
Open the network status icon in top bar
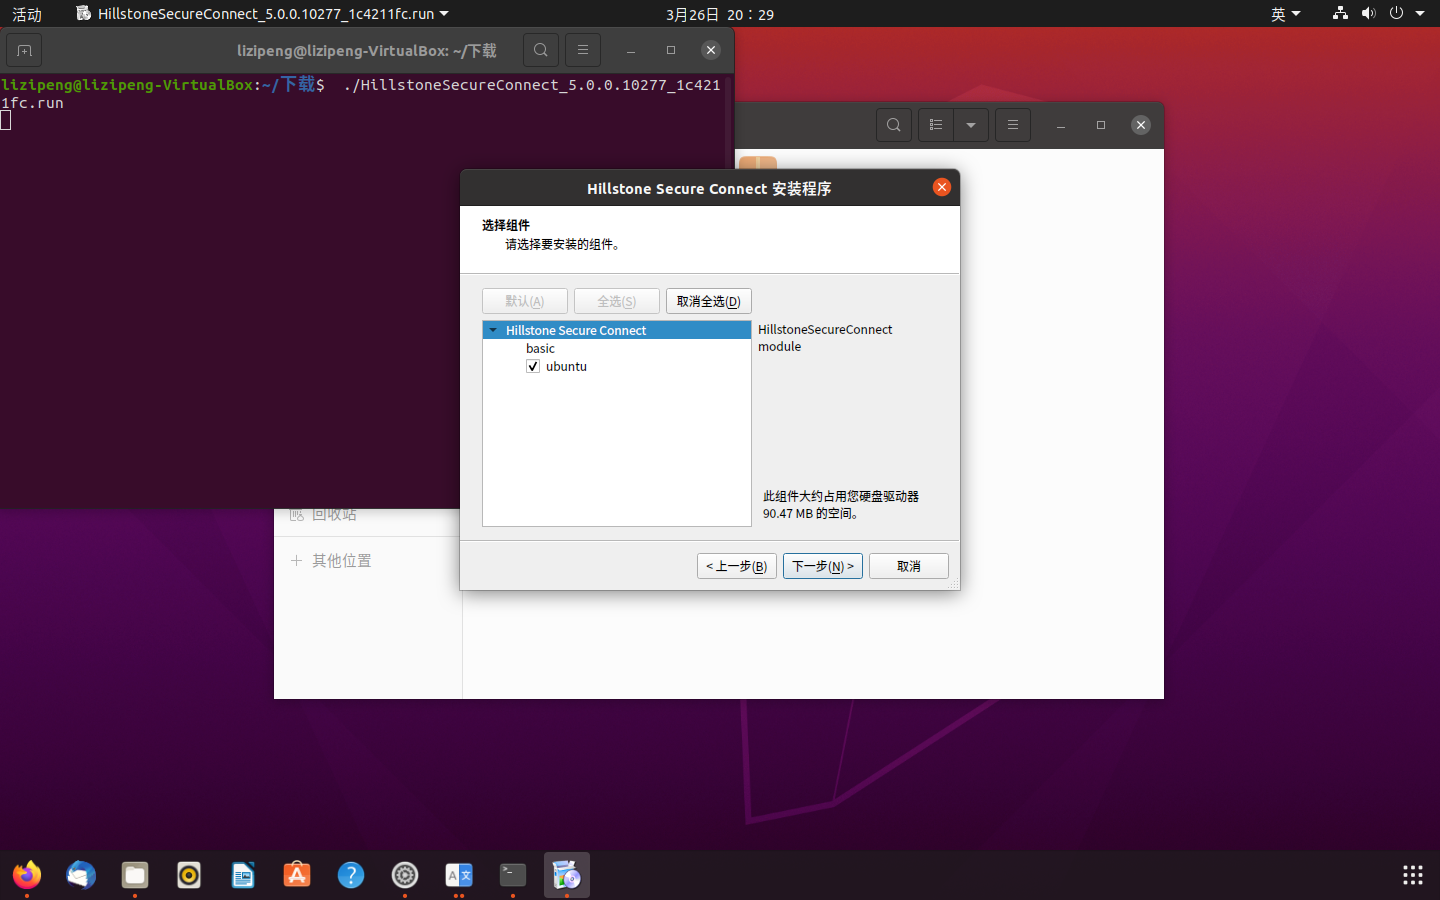click(x=1340, y=13)
